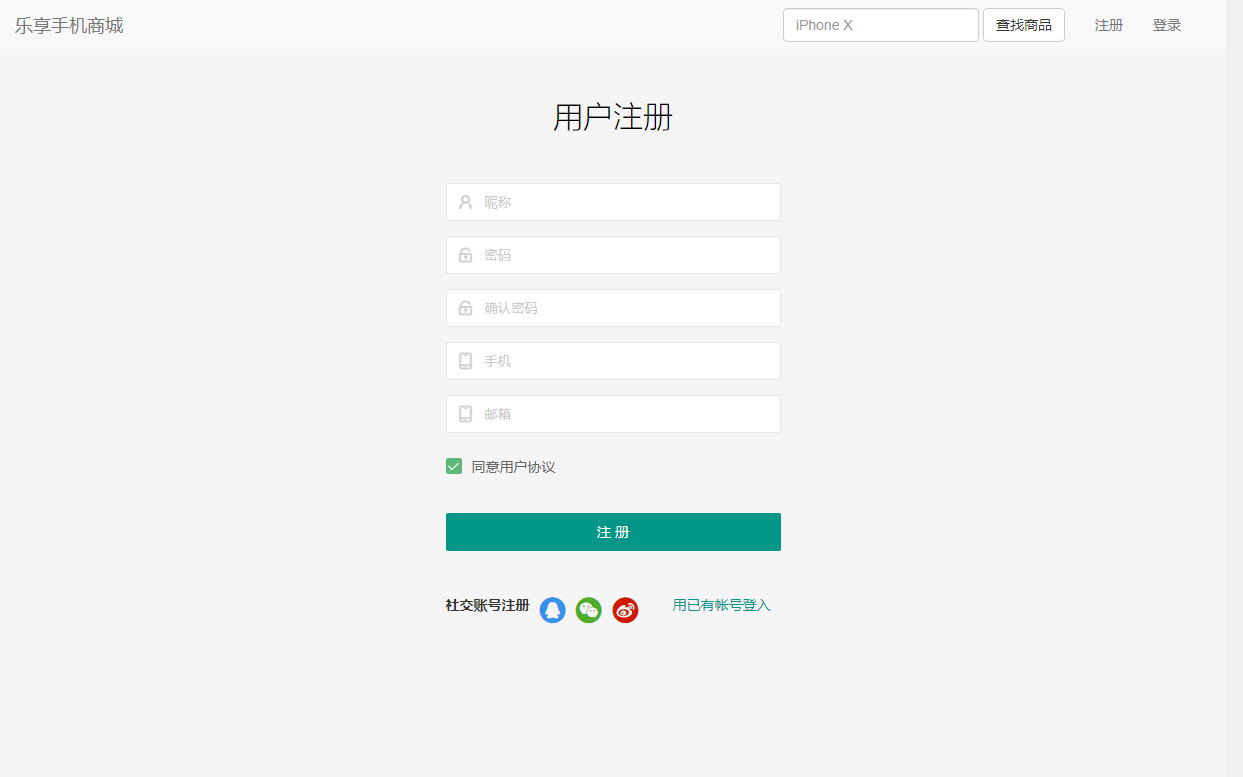Focus the 密码 password input
This screenshot has height=777, width=1243.
[x=613, y=255]
